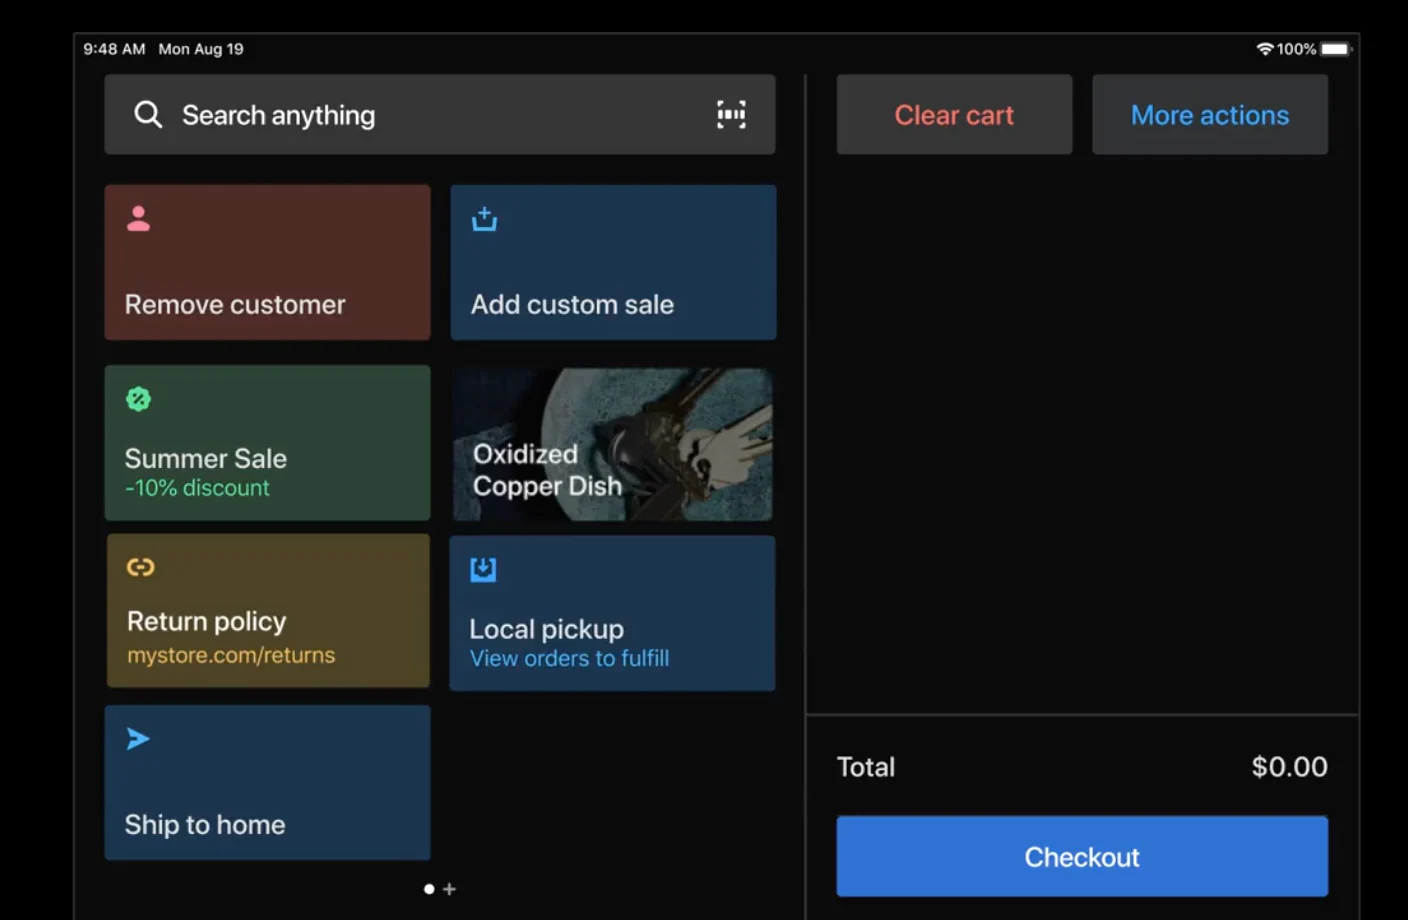The width and height of the screenshot is (1408, 920).
Task: Open More actions
Action: coord(1209,114)
